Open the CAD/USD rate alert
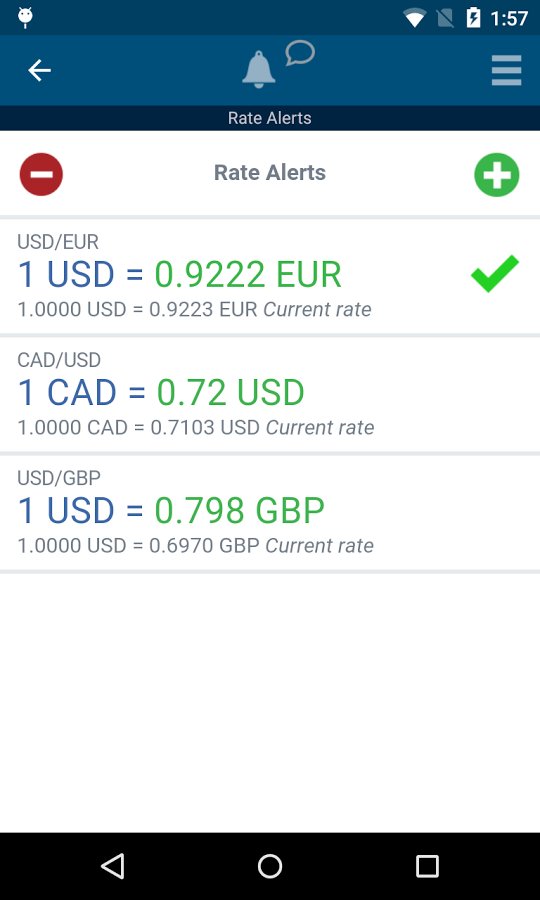The width and height of the screenshot is (540, 900). coord(270,395)
